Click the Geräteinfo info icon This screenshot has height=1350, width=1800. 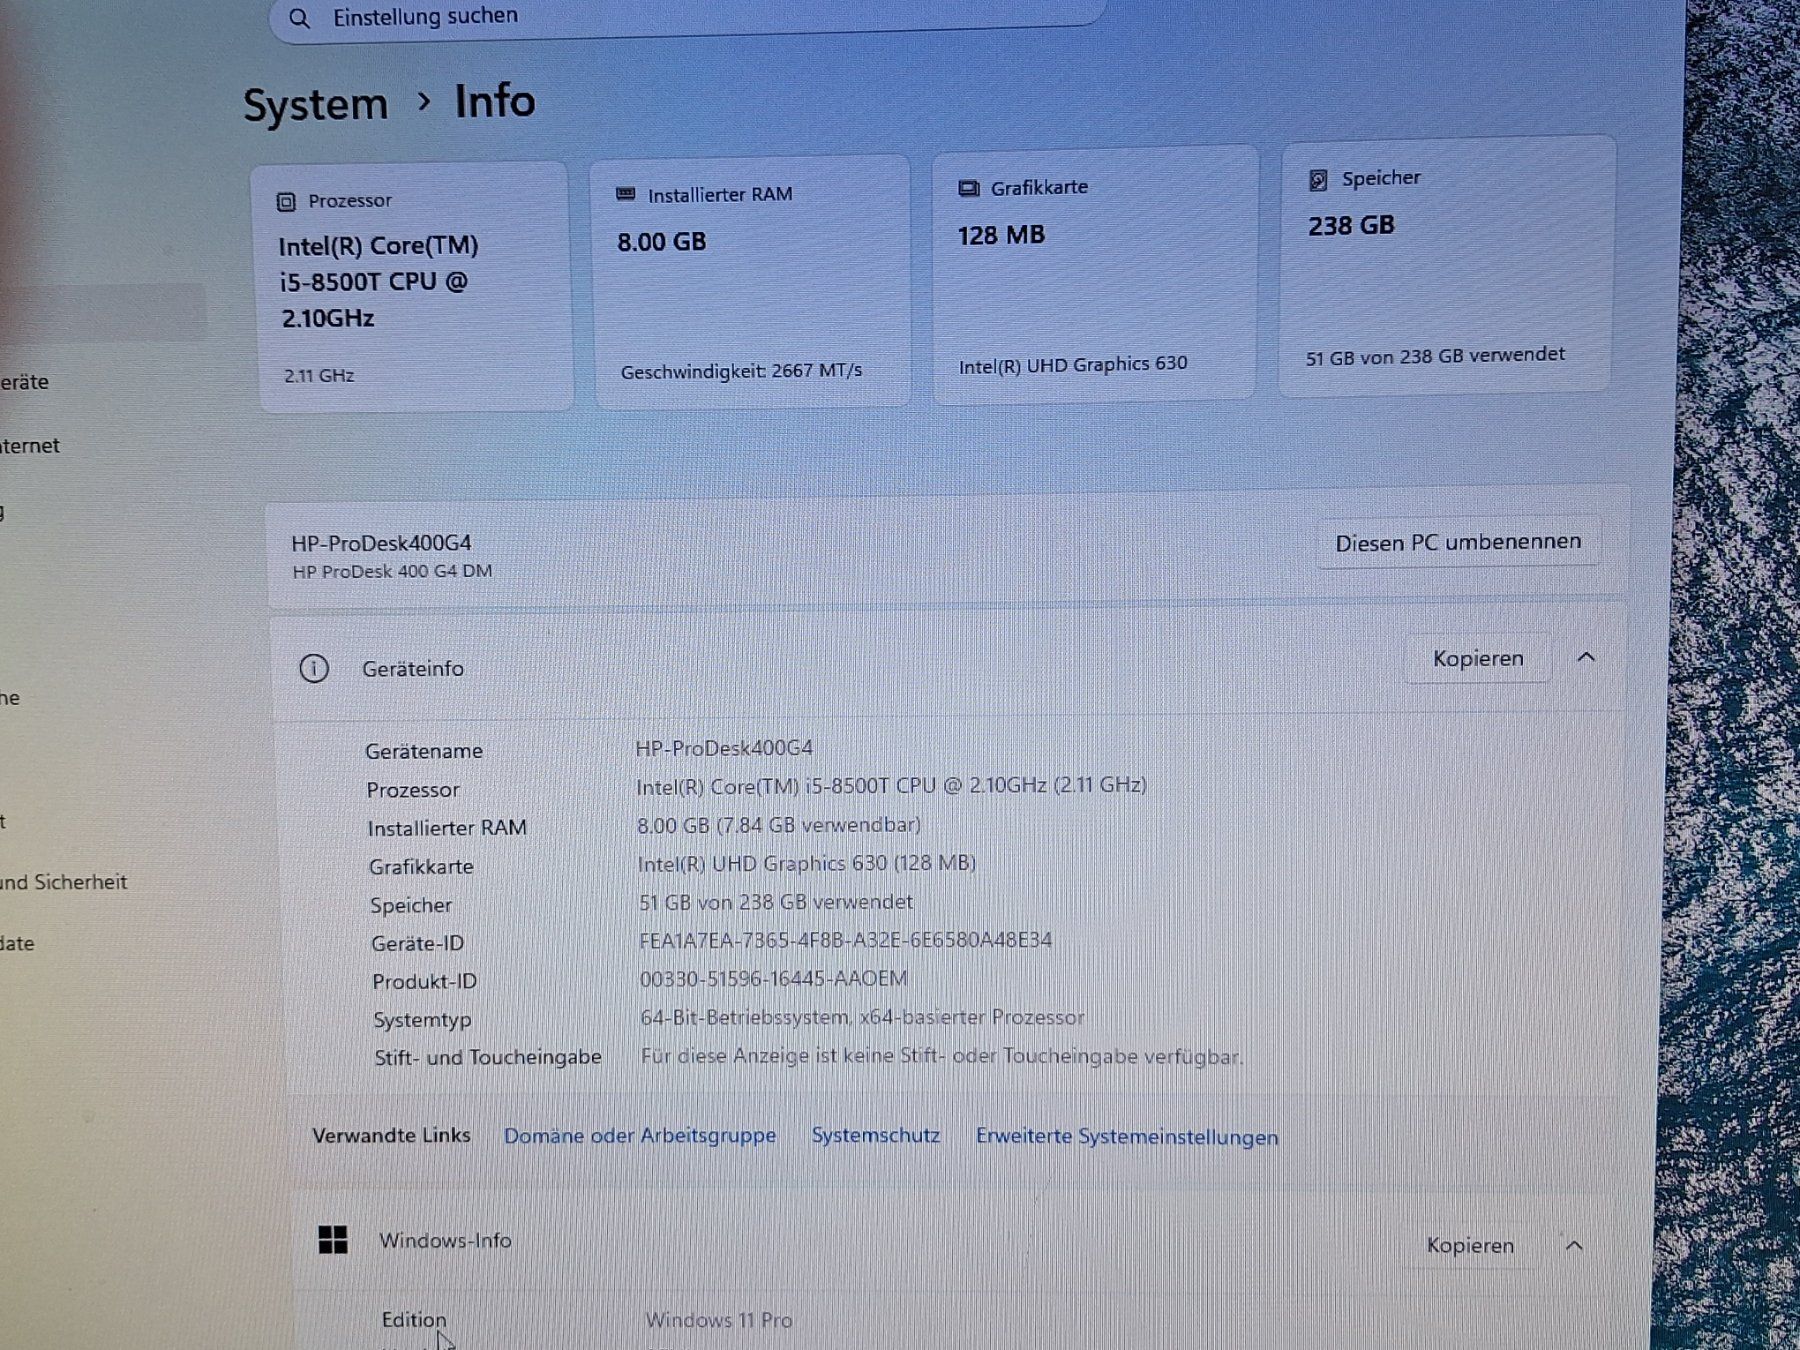point(314,668)
